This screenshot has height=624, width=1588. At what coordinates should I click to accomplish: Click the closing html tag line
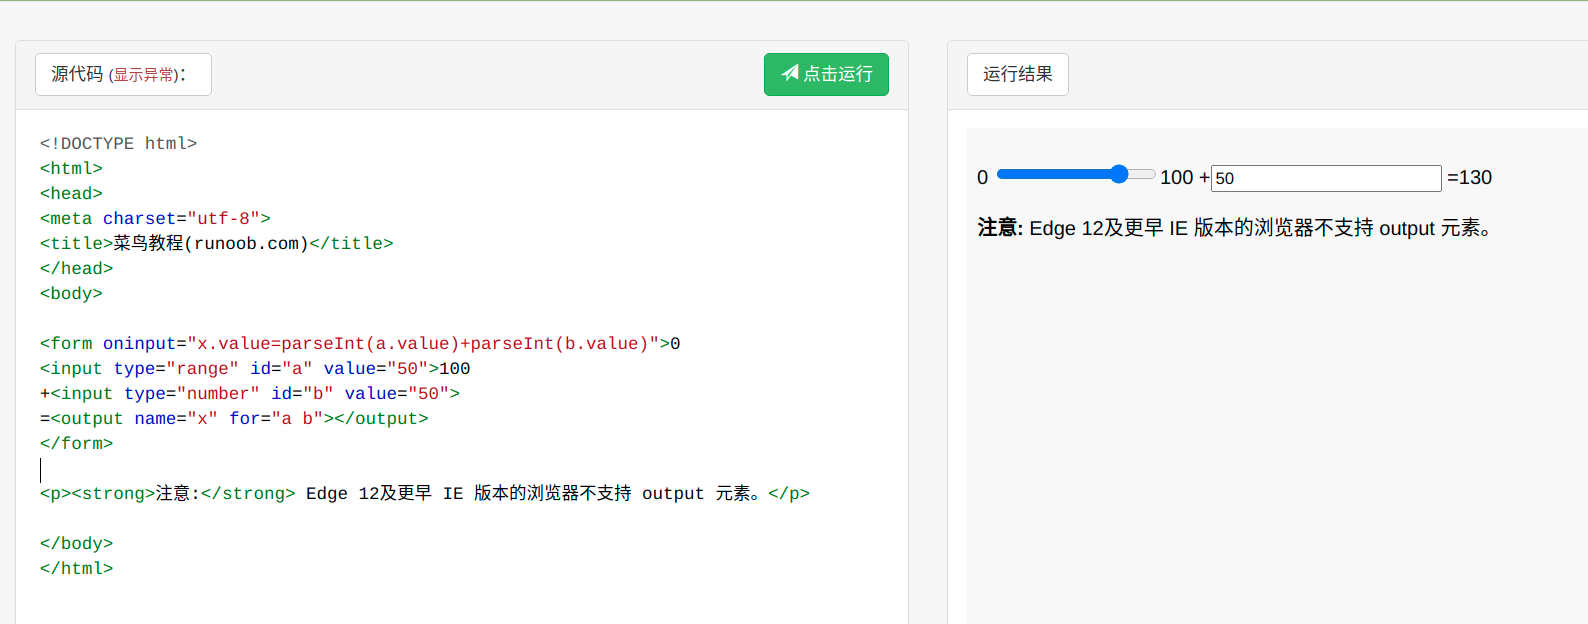77,569
